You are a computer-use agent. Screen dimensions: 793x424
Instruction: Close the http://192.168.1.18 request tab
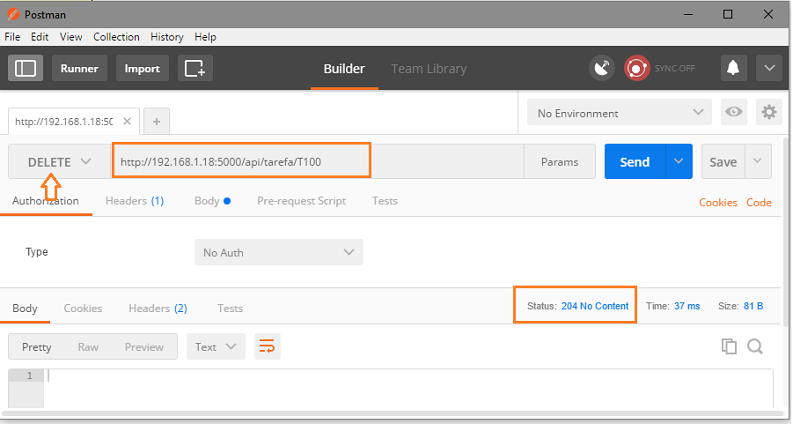click(x=127, y=121)
